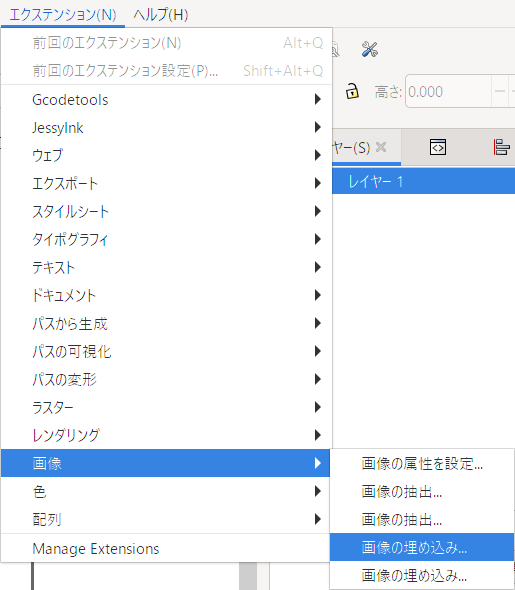Decrease the height value with minus stepper
The width and height of the screenshot is (515, 590).
pyautogui.click(x=500, y=91)
